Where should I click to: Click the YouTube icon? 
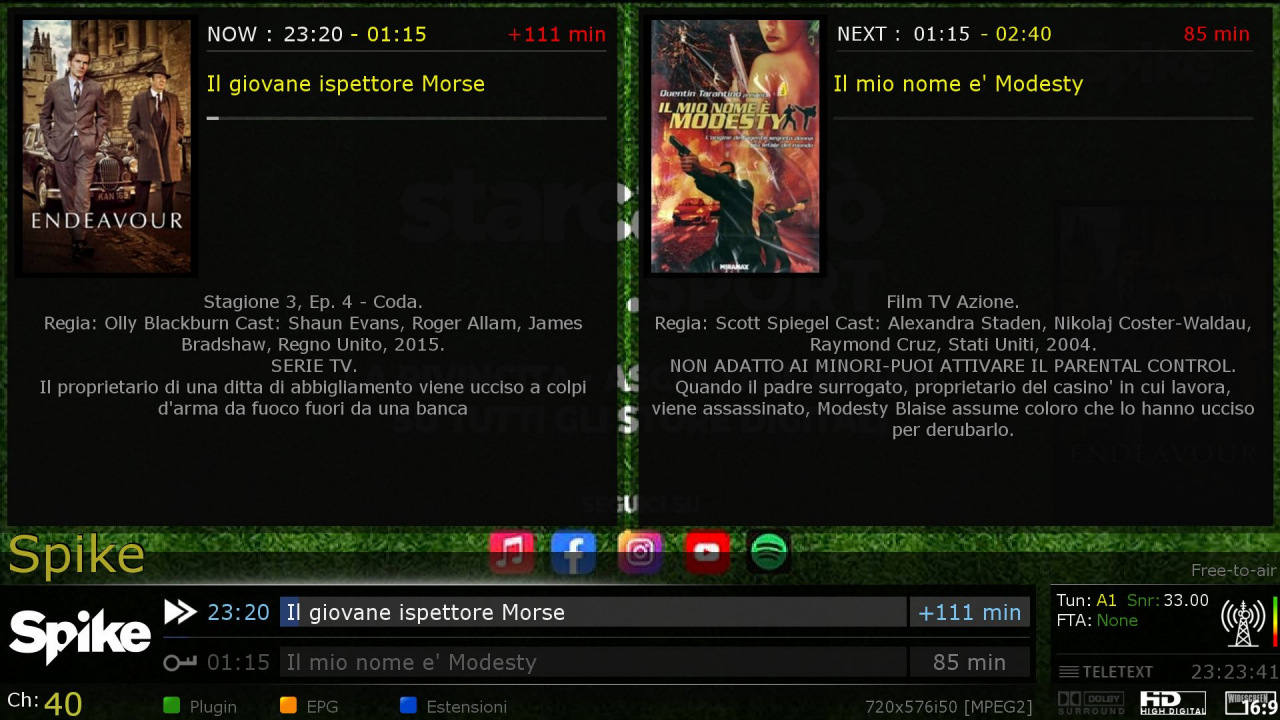(x=707, y=551)
